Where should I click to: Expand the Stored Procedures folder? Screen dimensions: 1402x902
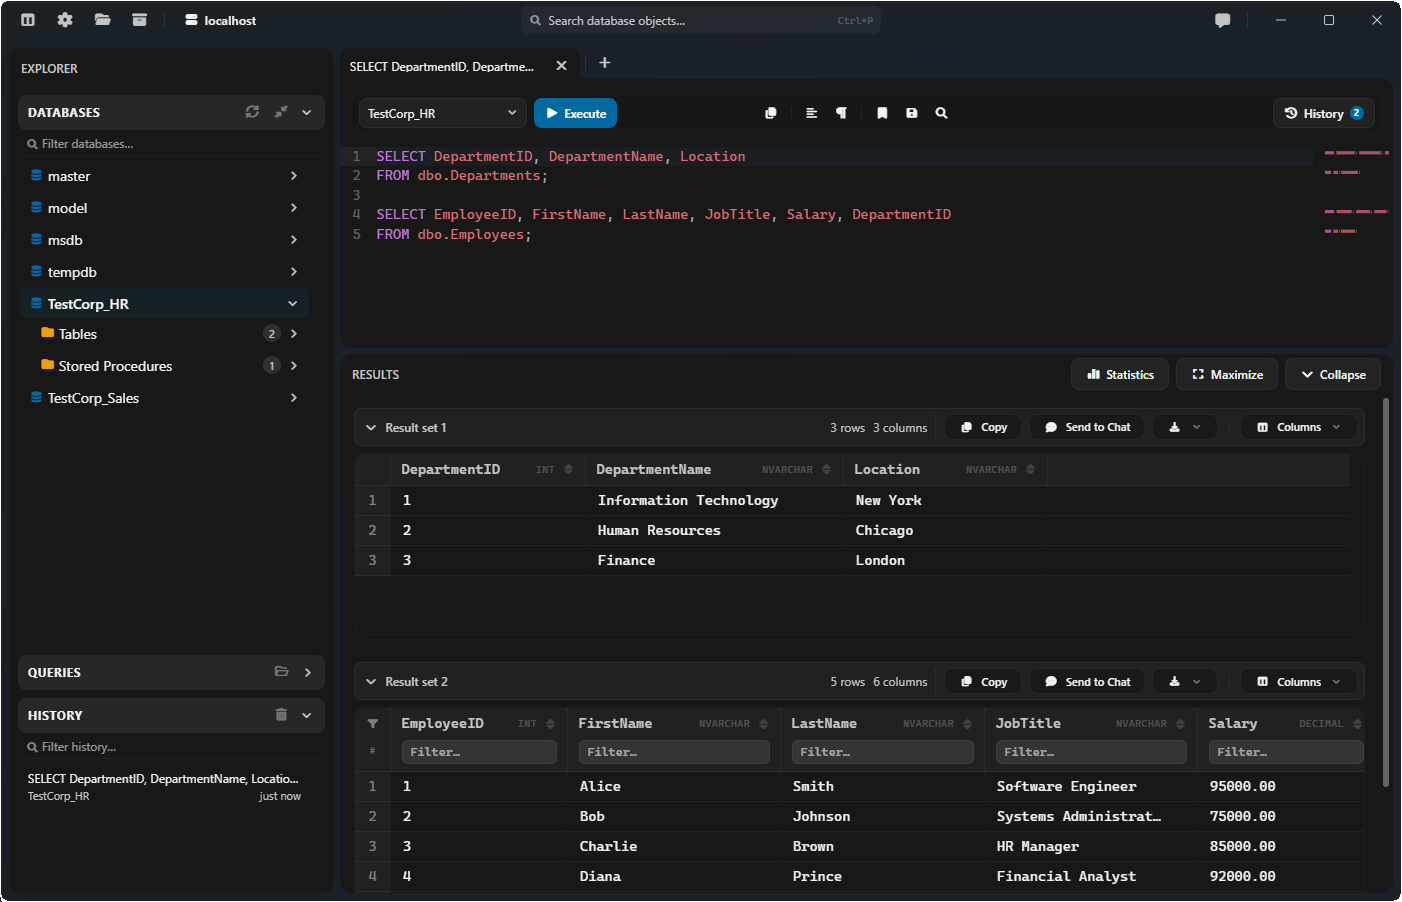293,366
